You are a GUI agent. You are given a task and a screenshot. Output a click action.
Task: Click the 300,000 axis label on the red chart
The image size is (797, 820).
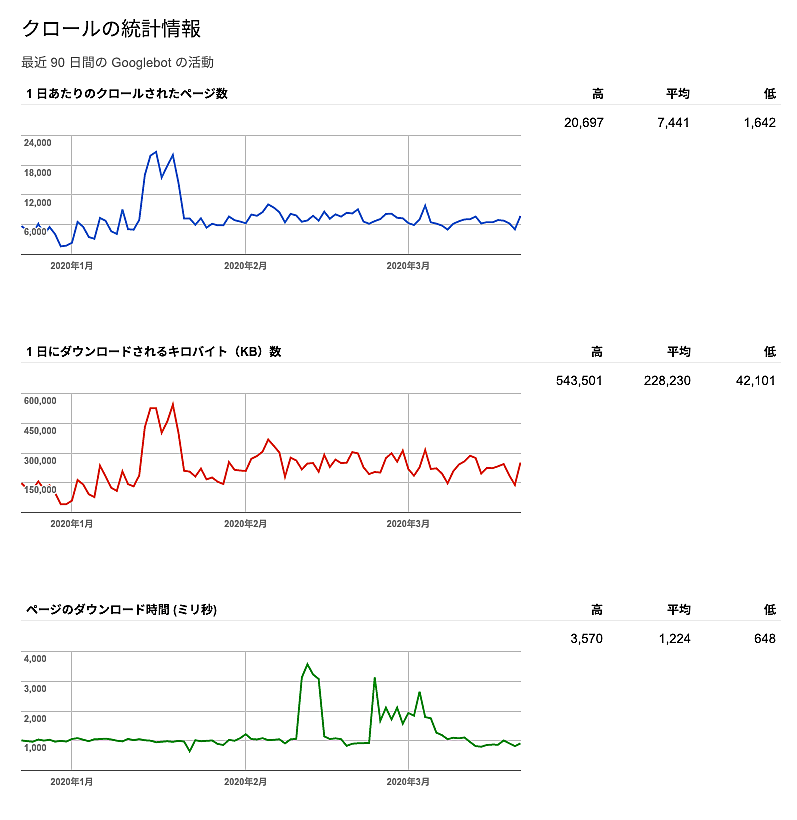click(x=40, y=460)
